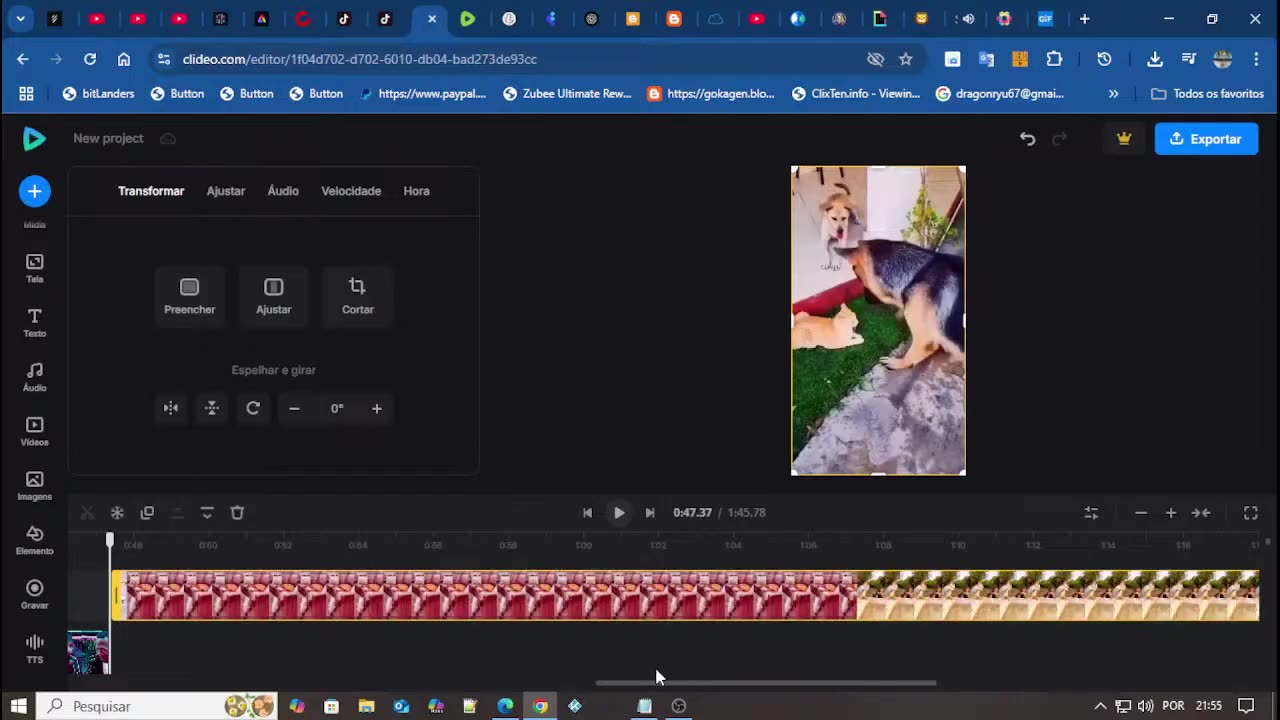Skip to previous clip
Viewport: 1280px width, 720px height.
[x=587, y=513]
